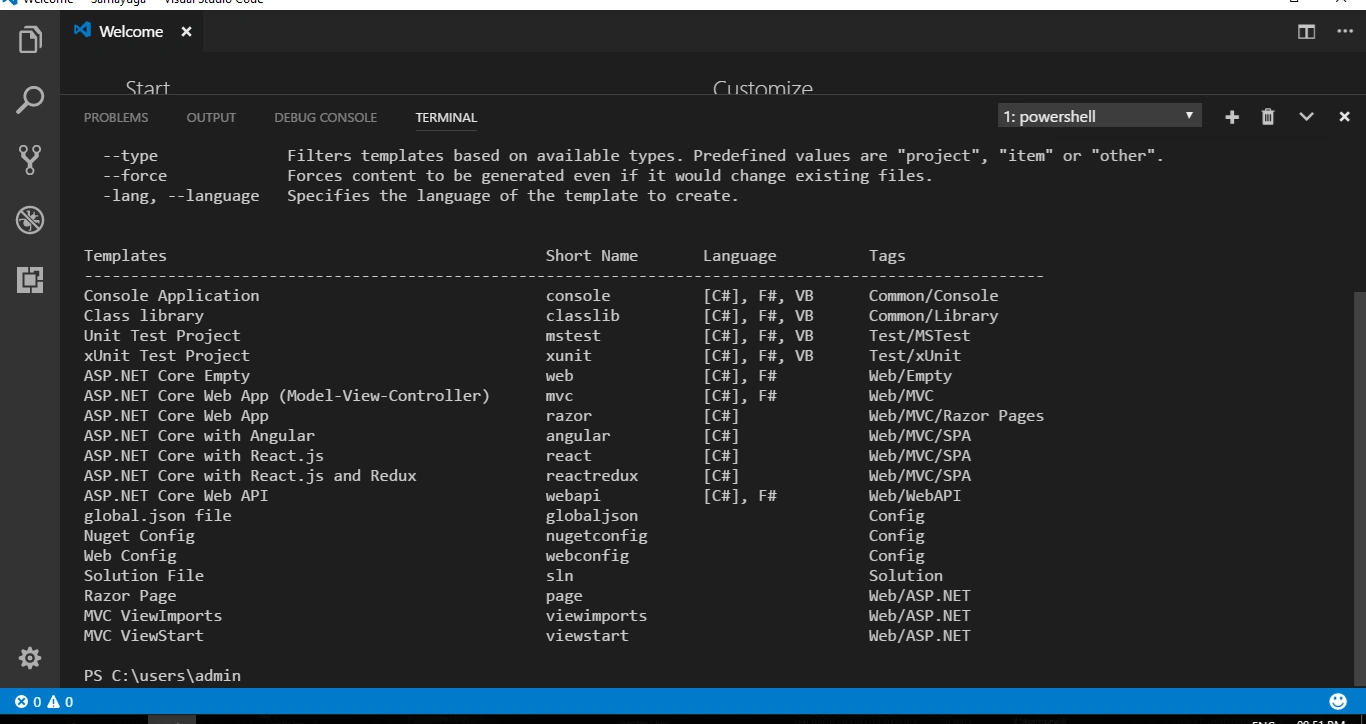Switch to the OUTPUT tab
The height and width of the screenshot is (724, 1366).
[x=211, y=118]
